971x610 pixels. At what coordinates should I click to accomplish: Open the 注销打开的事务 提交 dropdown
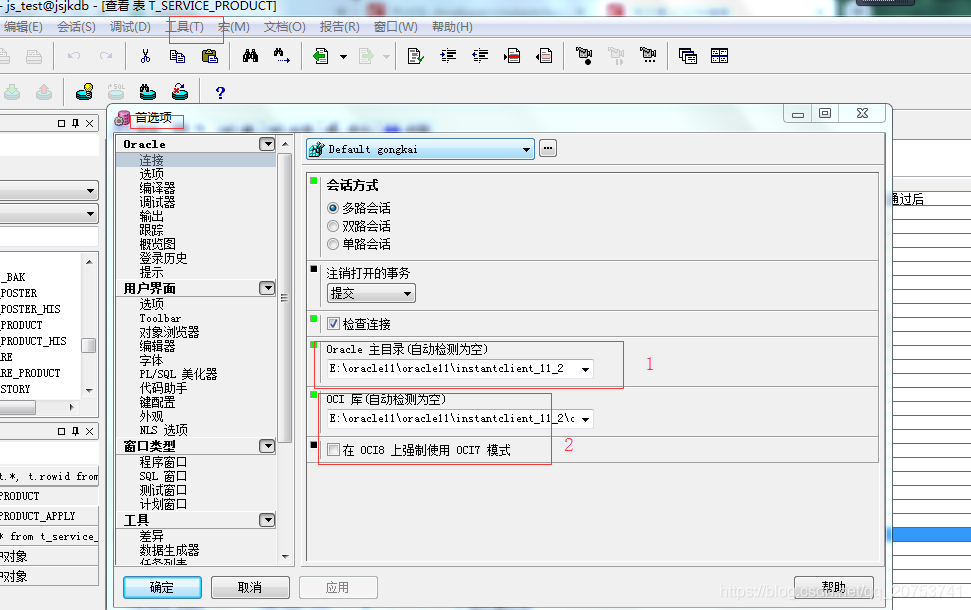pyautogui.click(x=407, y=294)
